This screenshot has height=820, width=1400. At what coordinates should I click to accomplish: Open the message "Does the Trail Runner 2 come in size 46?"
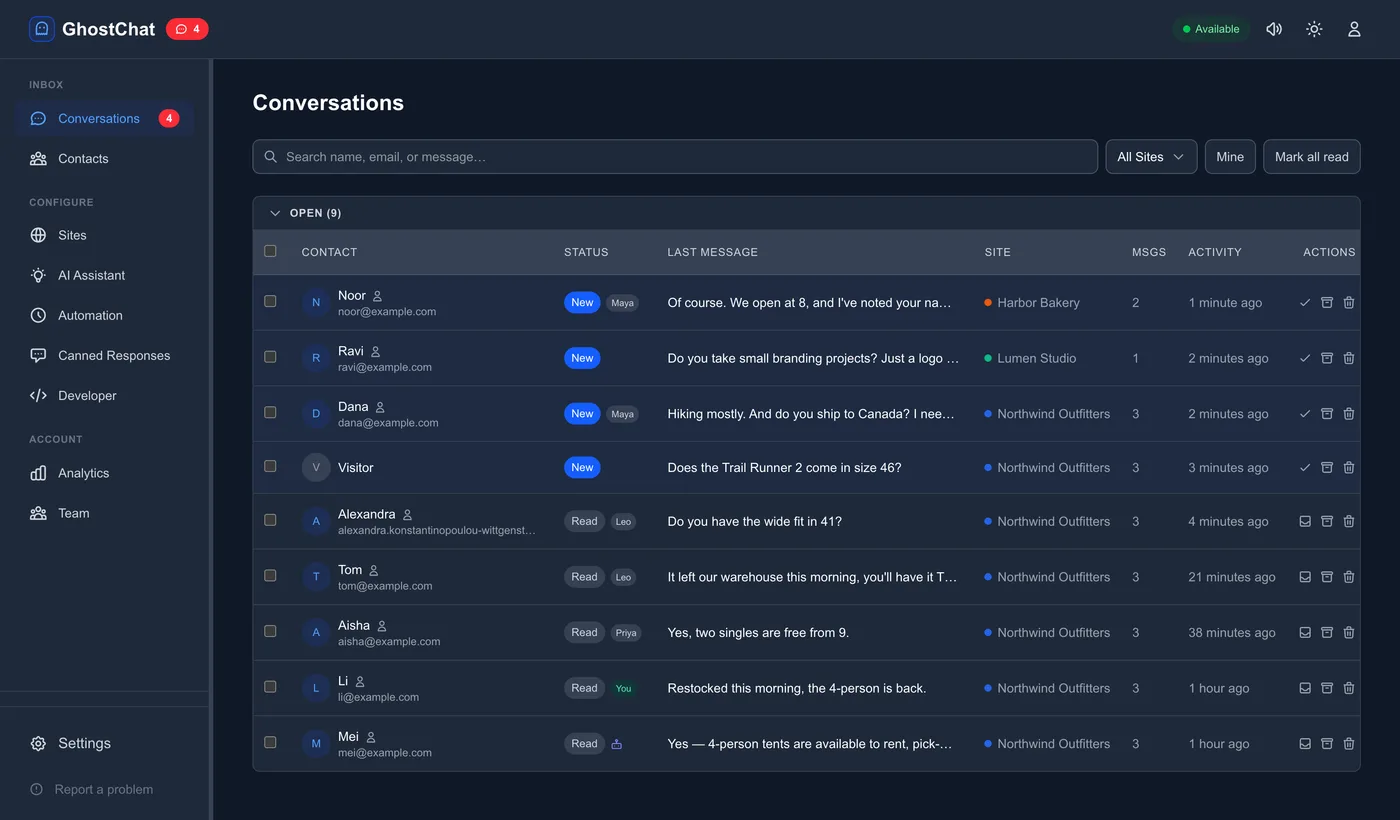[784, 468]
